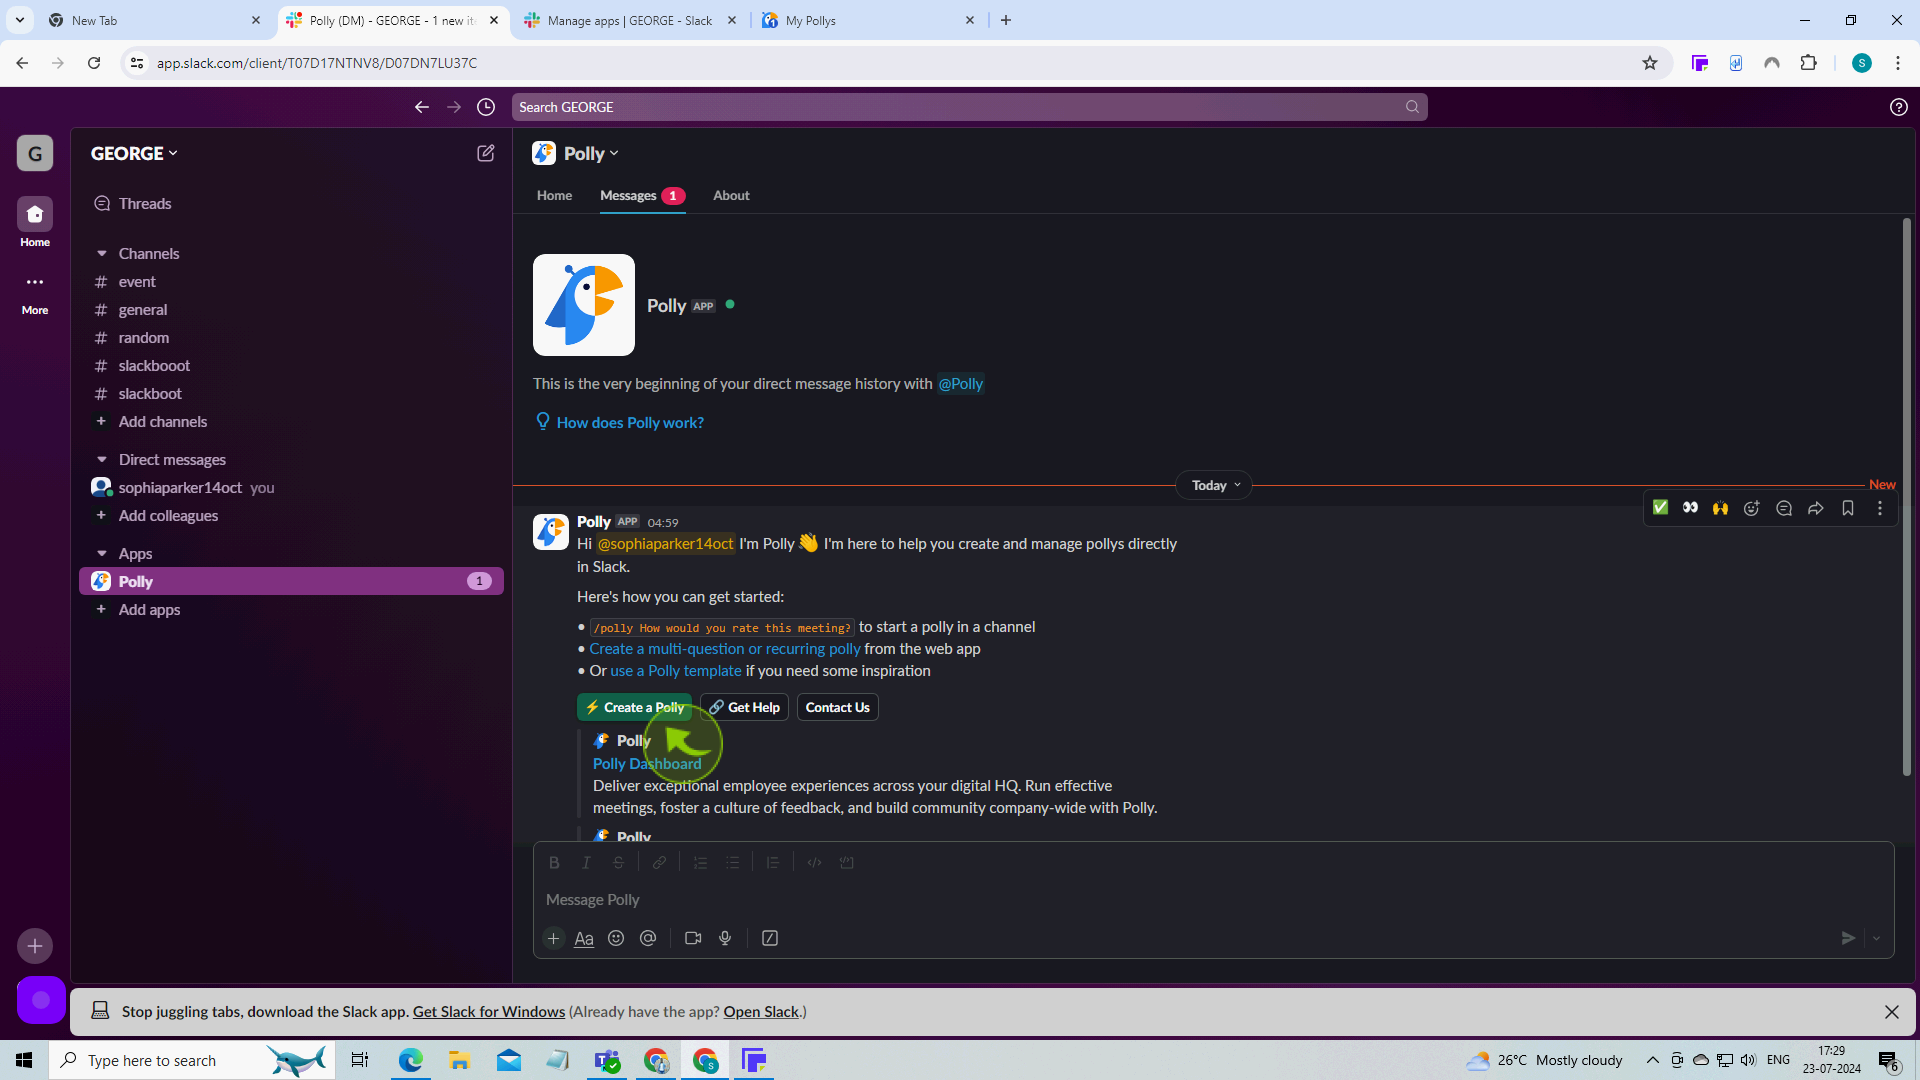Viewport: 1920px width, 1080px height.
Task: Click Get Slack for Windows link
Action: point(489,1012)
